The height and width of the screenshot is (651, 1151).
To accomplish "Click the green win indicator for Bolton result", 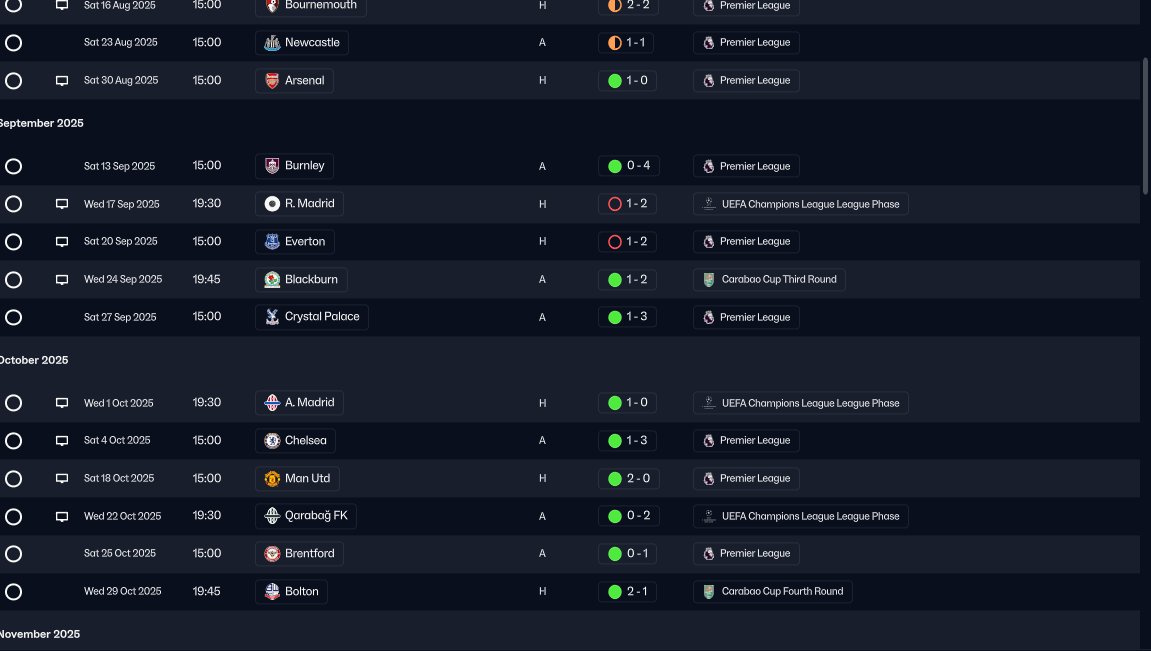I will click(x=615, y=592).
